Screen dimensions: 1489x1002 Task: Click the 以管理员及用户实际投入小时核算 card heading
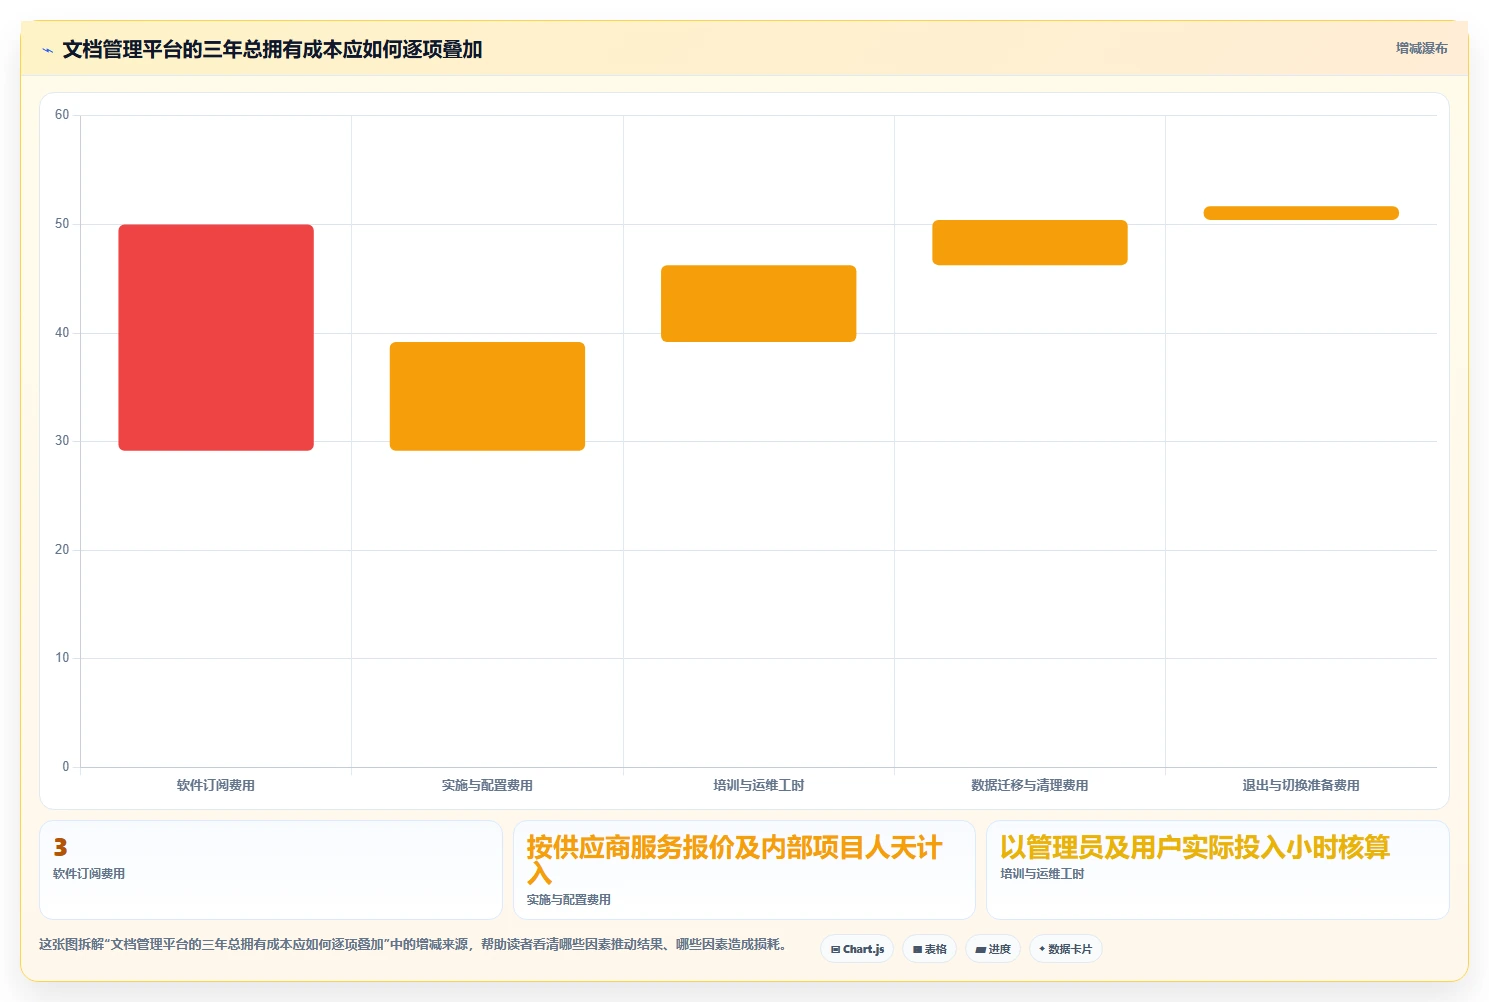[x=1195, y=847]
